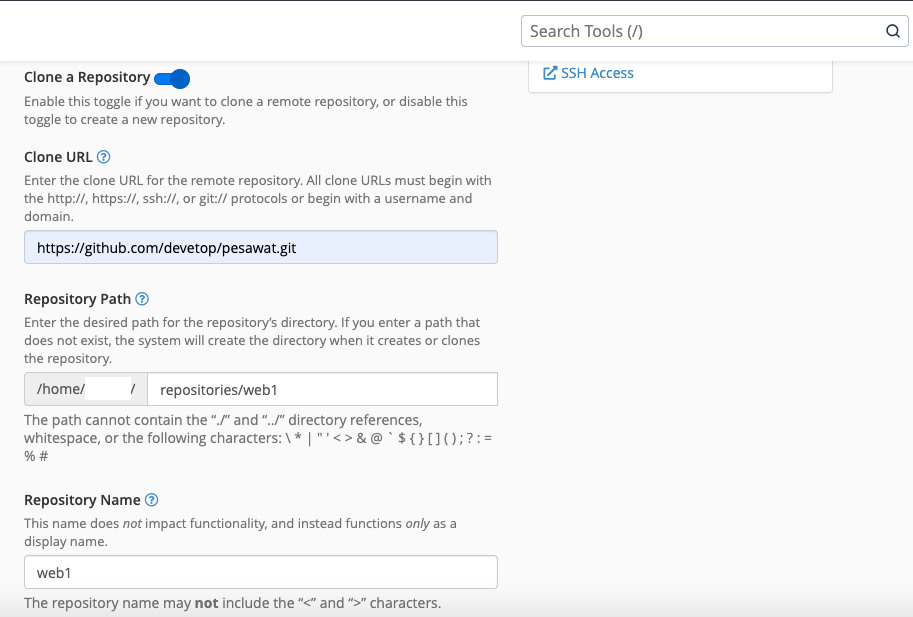Click the Clone URL text field
The height and width of the screenshot is (617, 913).
(260, 248)
